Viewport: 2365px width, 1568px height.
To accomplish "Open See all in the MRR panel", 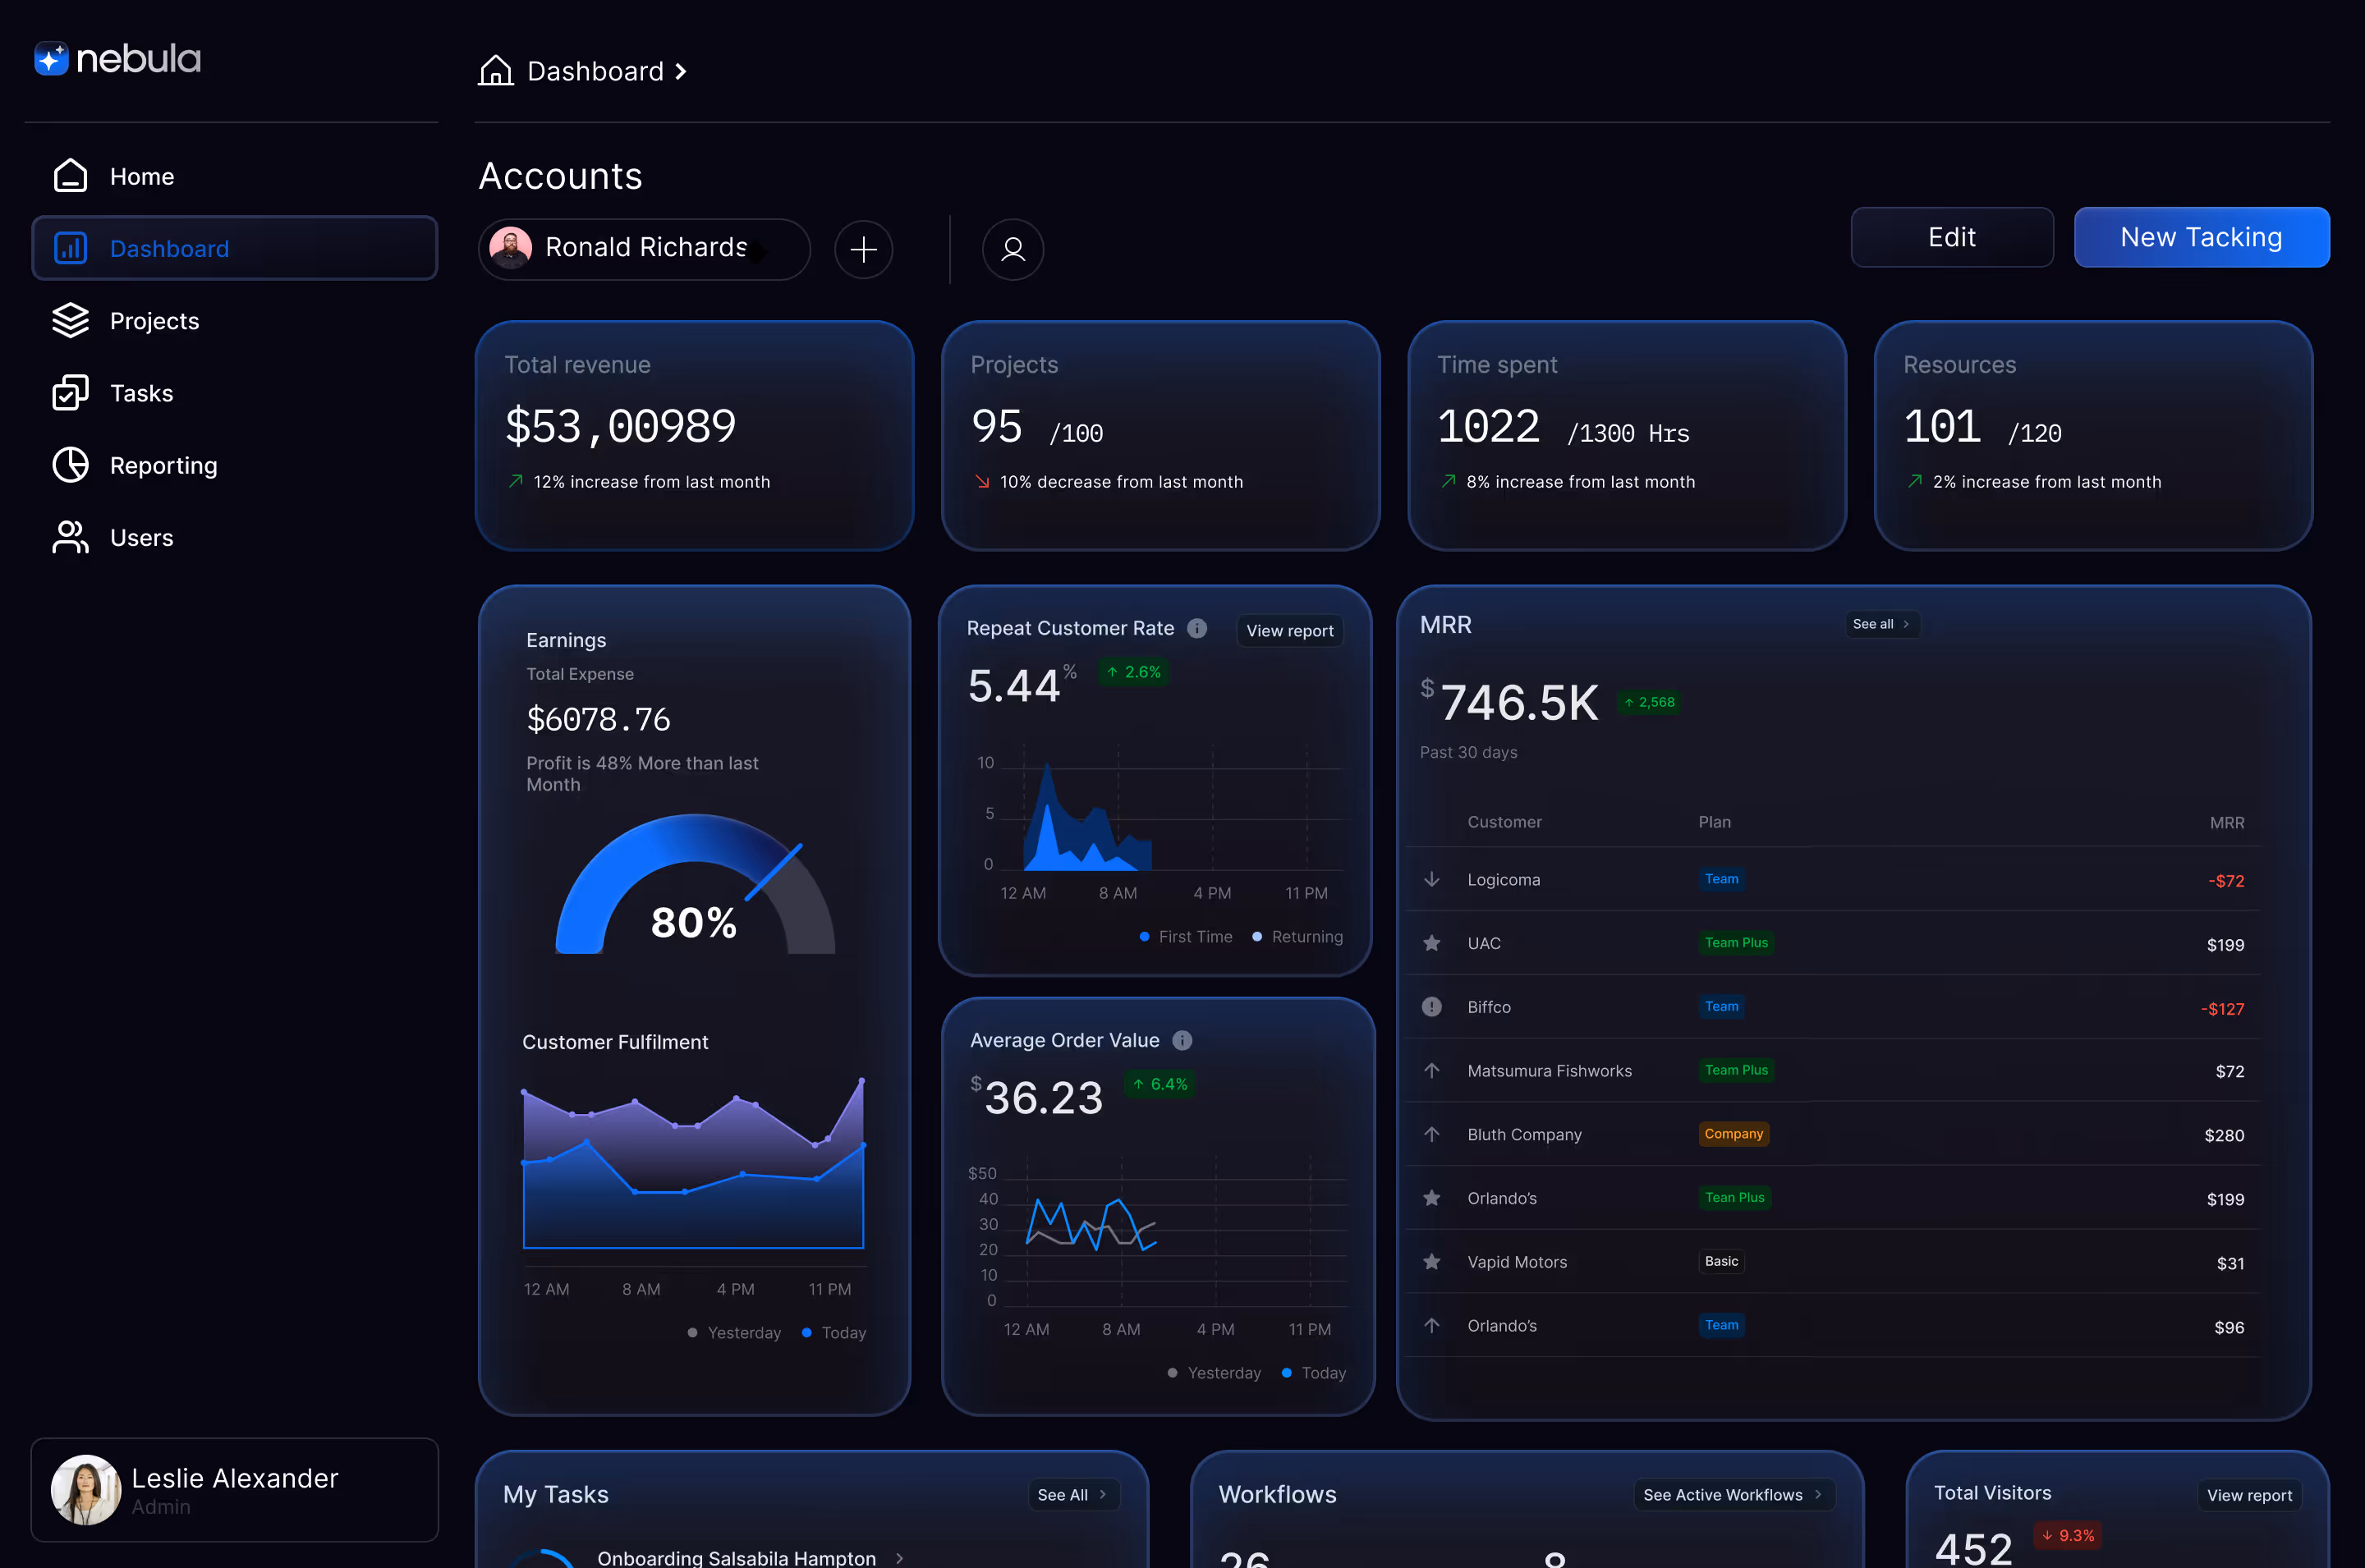I will coord(1882,623).
